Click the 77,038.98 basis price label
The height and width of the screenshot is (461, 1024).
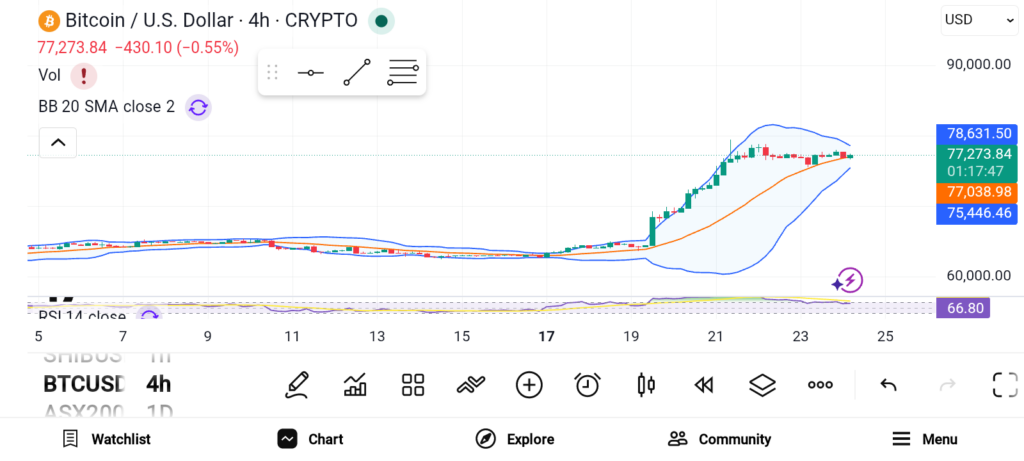976,193
